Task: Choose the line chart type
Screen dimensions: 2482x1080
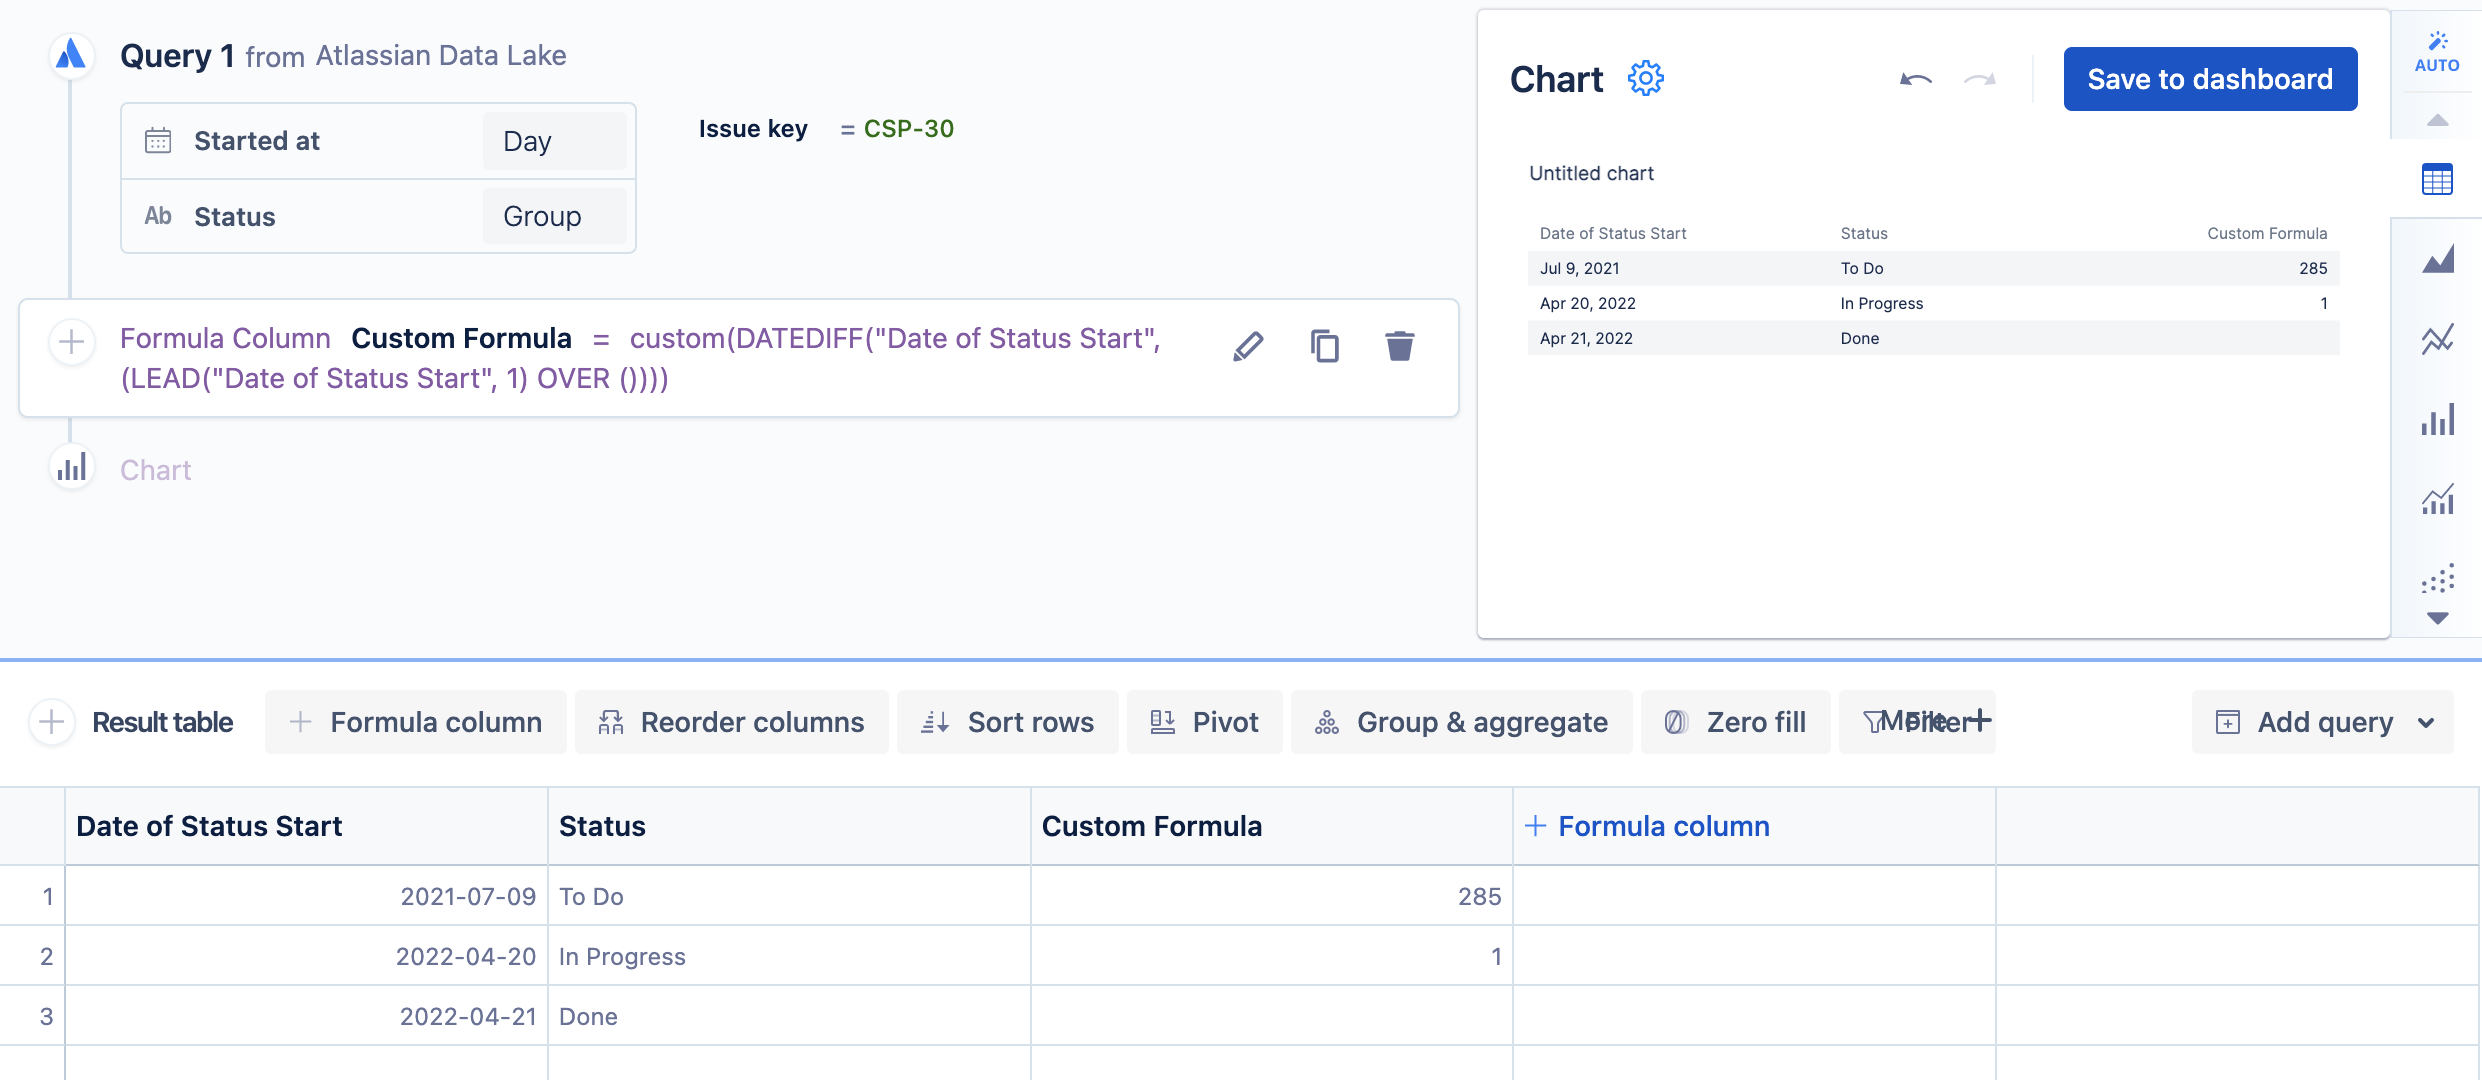Action: tap(2437, 339)
